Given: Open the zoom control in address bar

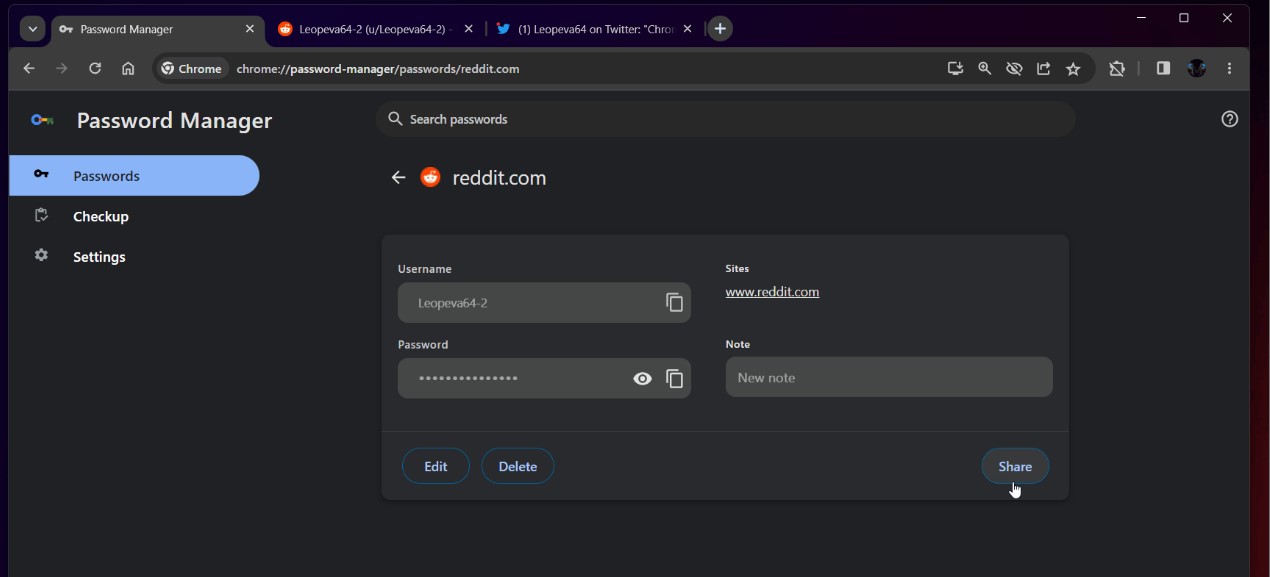Looking at the screenshot, I should tap(985, 69).
